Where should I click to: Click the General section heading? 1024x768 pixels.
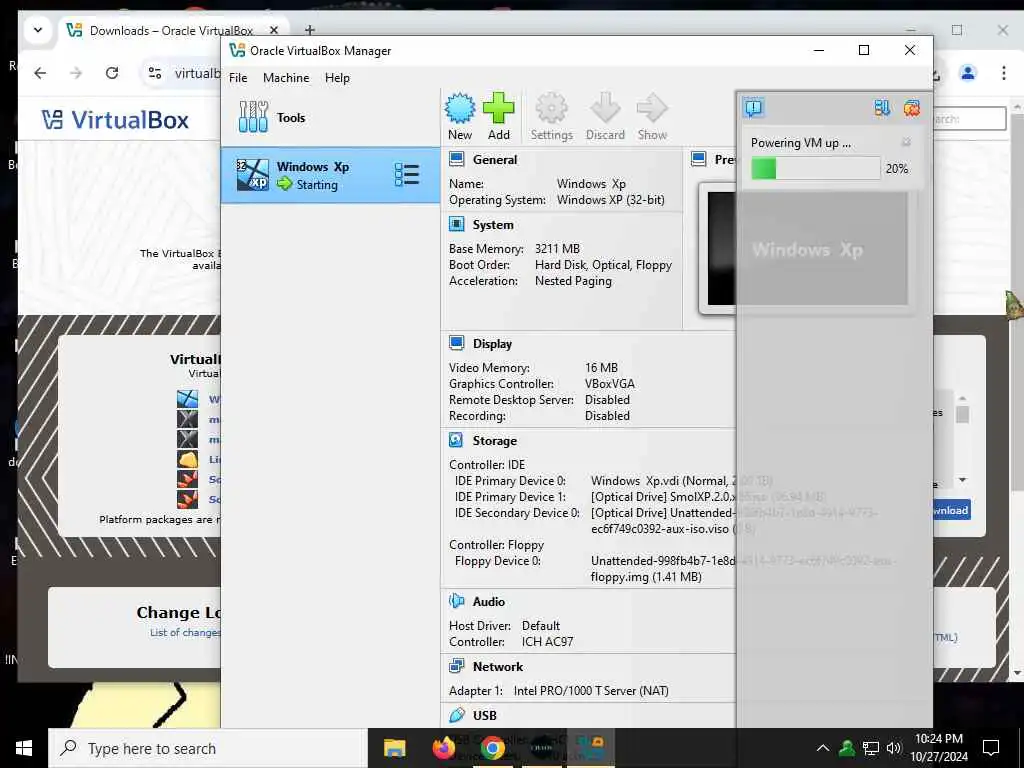494,159
